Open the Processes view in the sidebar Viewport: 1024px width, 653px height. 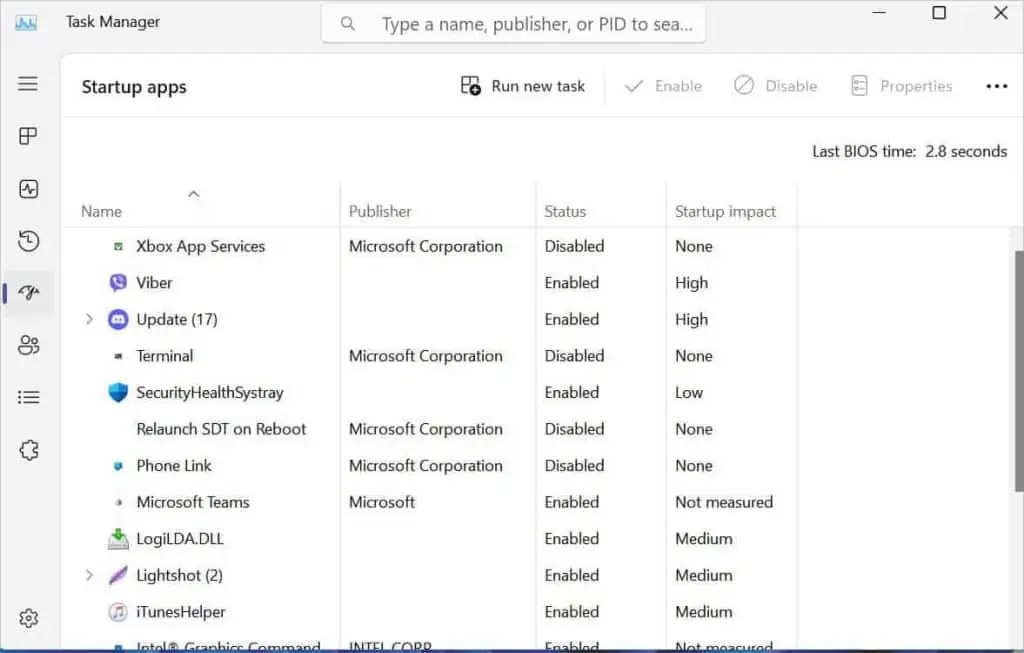[x=28, y=136]
